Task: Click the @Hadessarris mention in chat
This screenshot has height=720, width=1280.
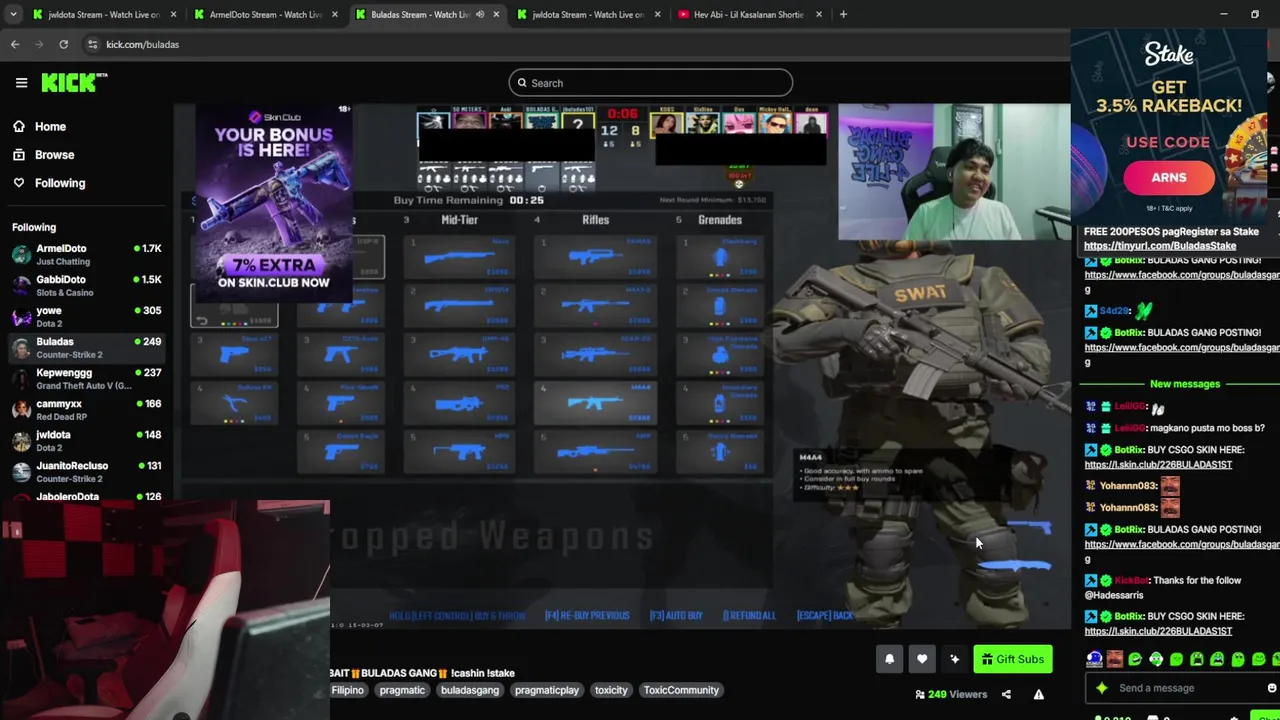Action: pyautogui.click(x=1114, y=595)
